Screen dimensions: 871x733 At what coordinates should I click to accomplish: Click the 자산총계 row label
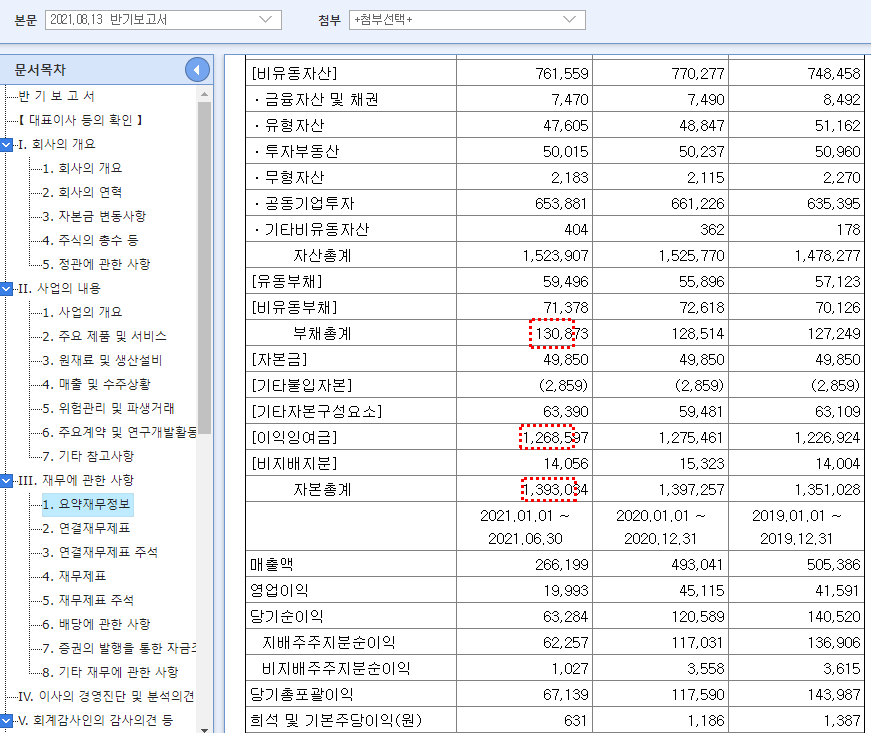[322, 256]
